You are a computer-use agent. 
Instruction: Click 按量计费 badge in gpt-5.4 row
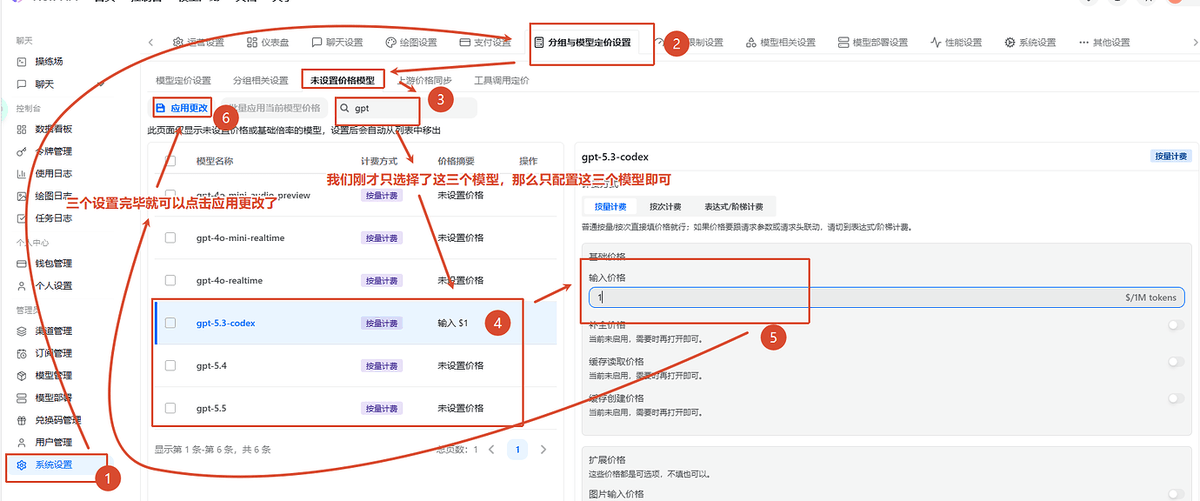pyautogui.click(x=380, y=366)
